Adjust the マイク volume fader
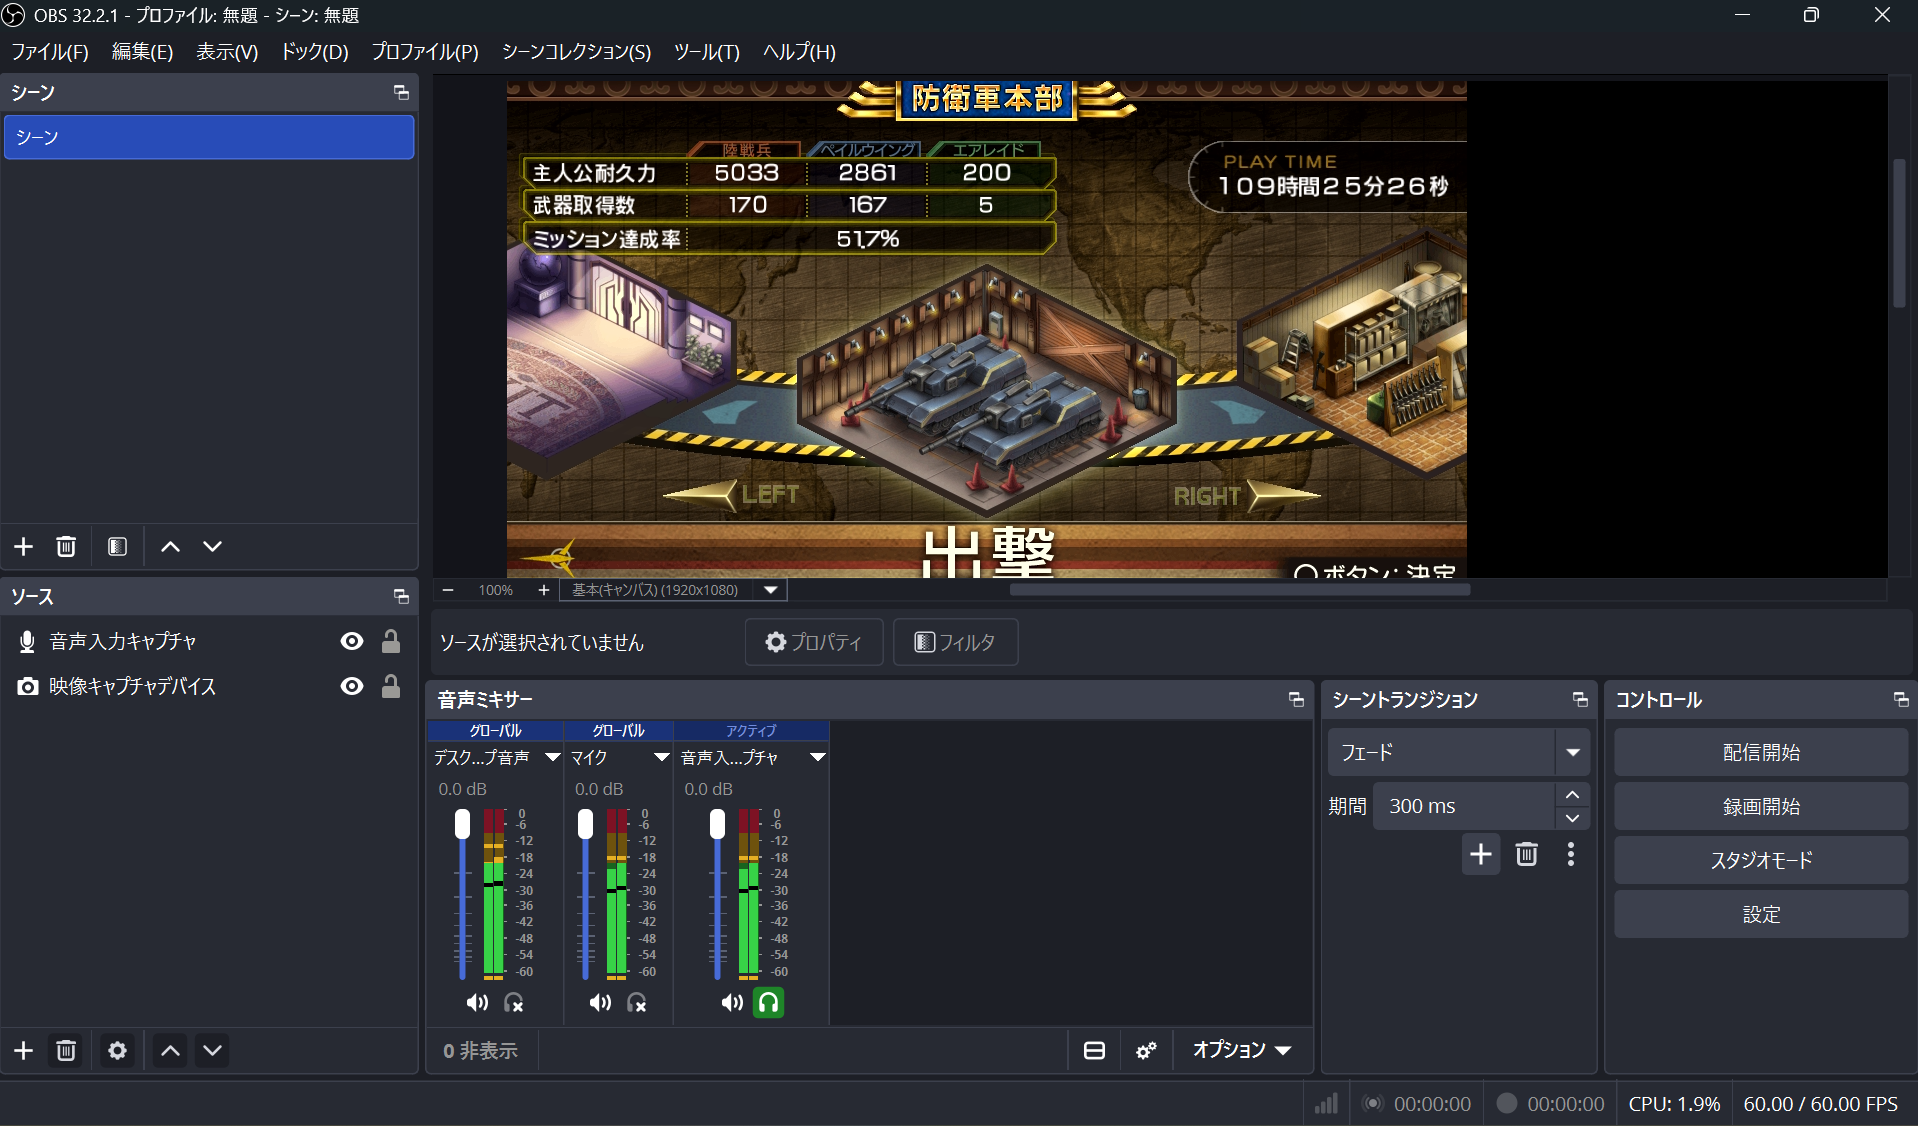 585,824
